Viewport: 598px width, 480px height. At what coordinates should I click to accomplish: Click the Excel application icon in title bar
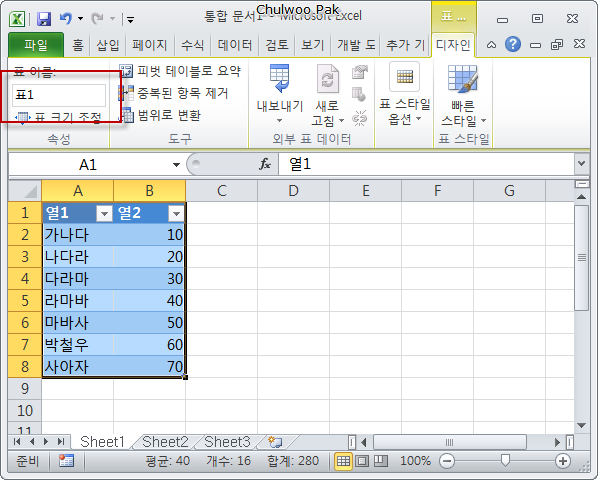(x=17, y=18)
